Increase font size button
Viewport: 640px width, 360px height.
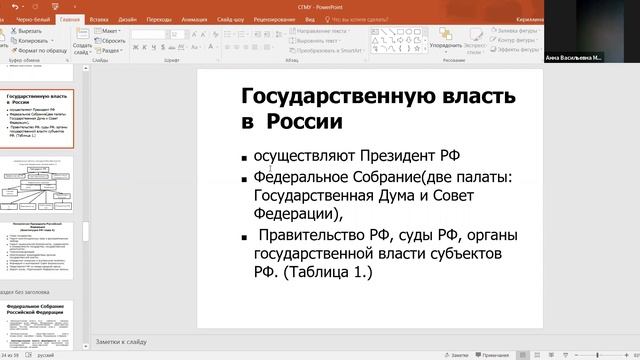pos(194,35)
